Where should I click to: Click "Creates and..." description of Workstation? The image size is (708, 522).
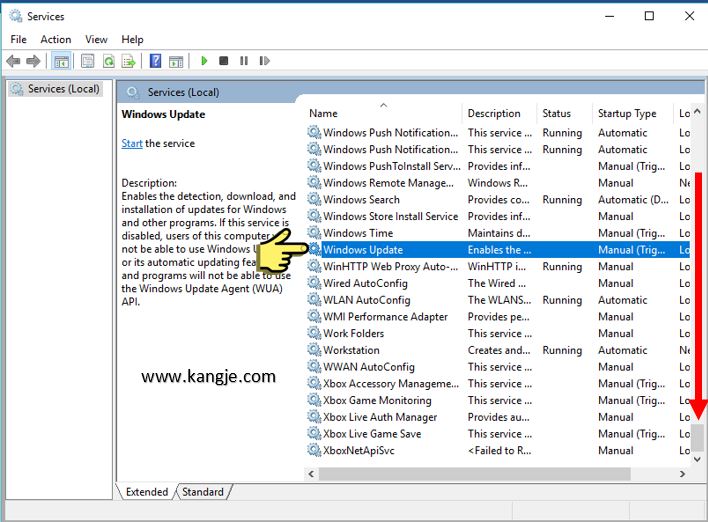(499, 350)
